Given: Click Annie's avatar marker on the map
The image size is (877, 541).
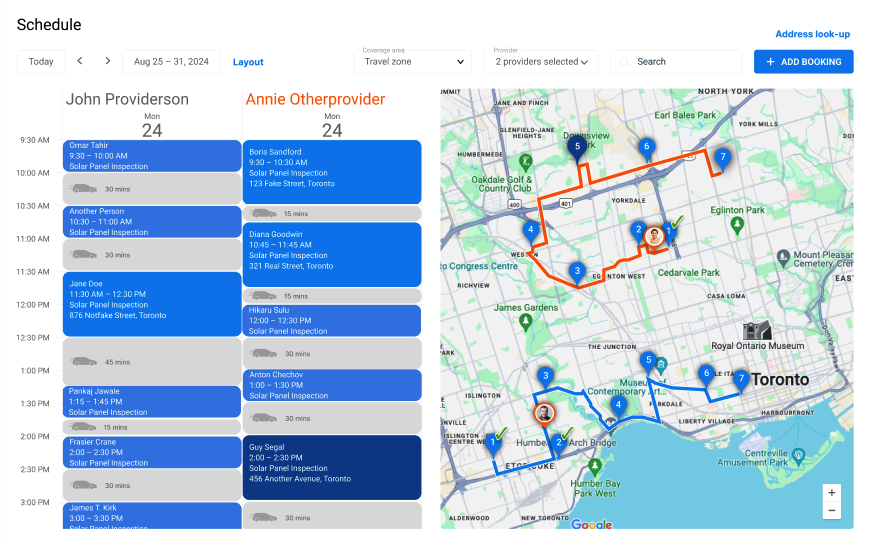Looking at the screenshot, I should coord(654,237).
